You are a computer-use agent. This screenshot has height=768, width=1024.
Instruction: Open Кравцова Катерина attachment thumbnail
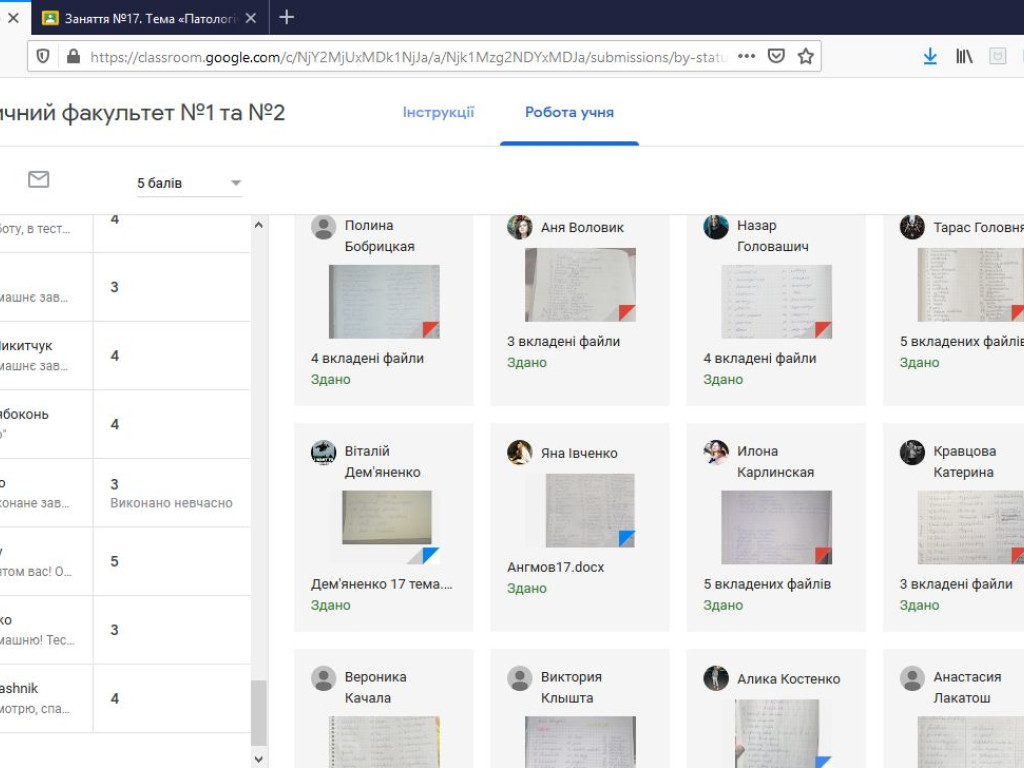click(970, 527)
